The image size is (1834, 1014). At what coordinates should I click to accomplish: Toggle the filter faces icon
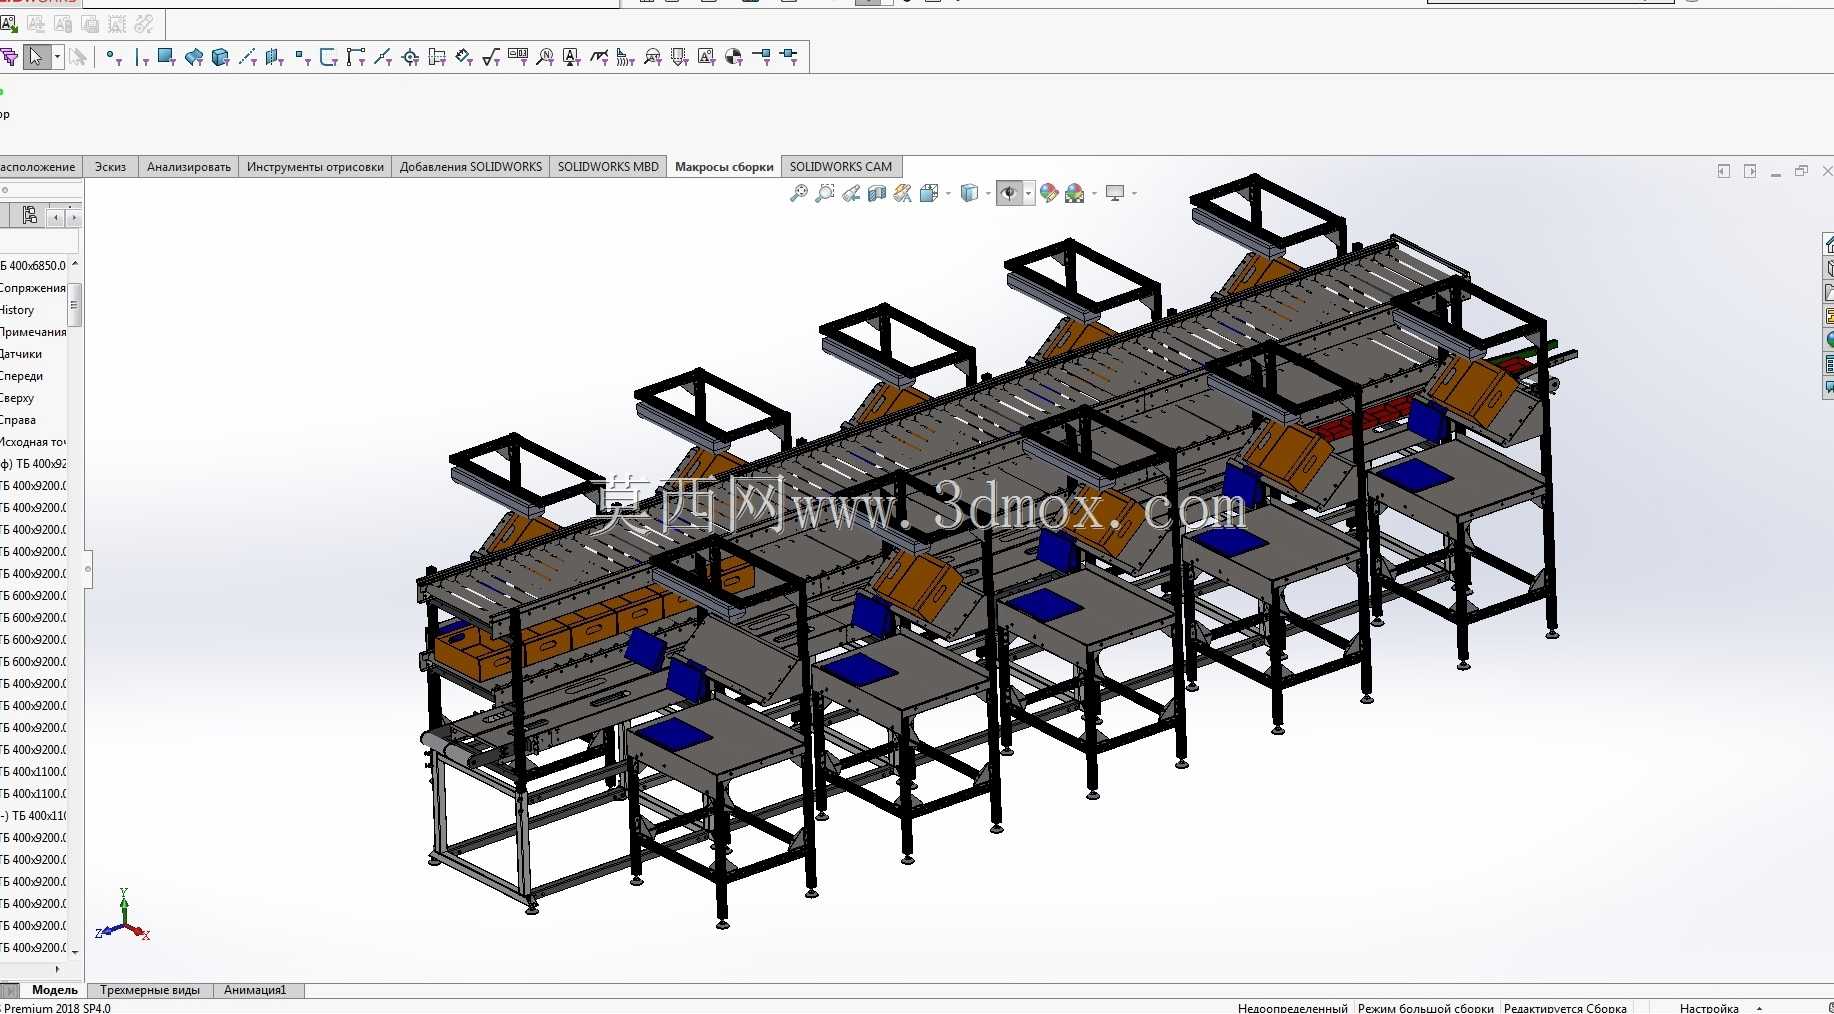pyautogui.click(x=167, y=57)
